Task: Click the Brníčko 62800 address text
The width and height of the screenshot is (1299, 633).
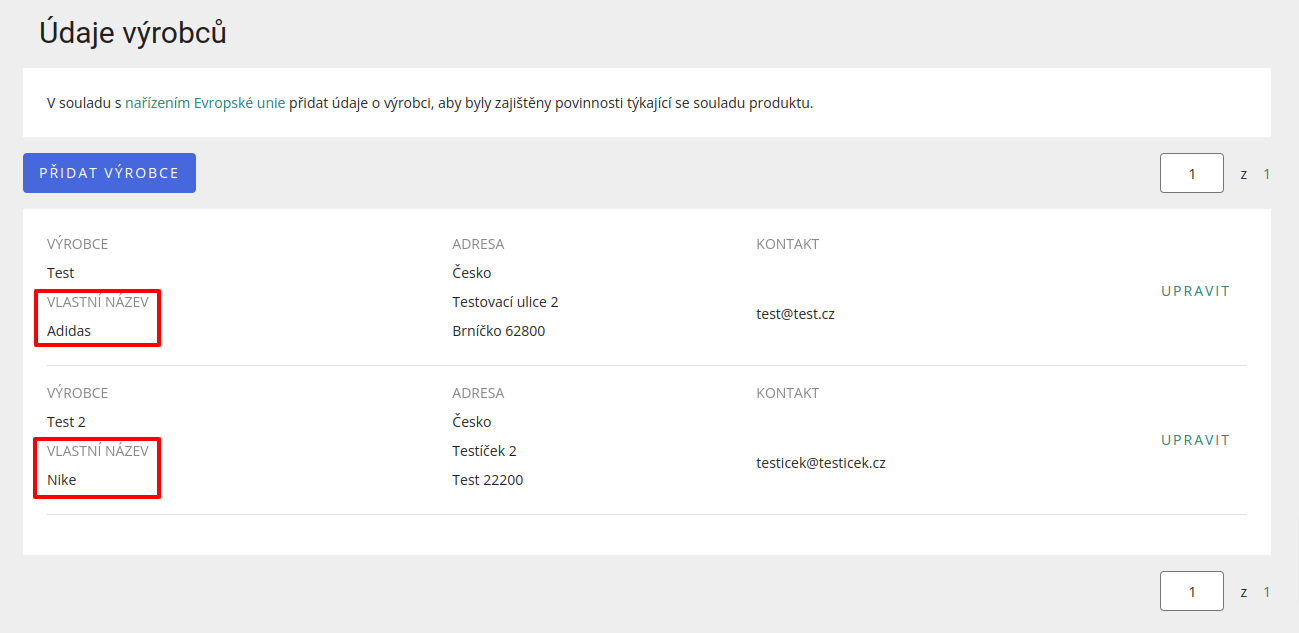Action: (498, 331)
